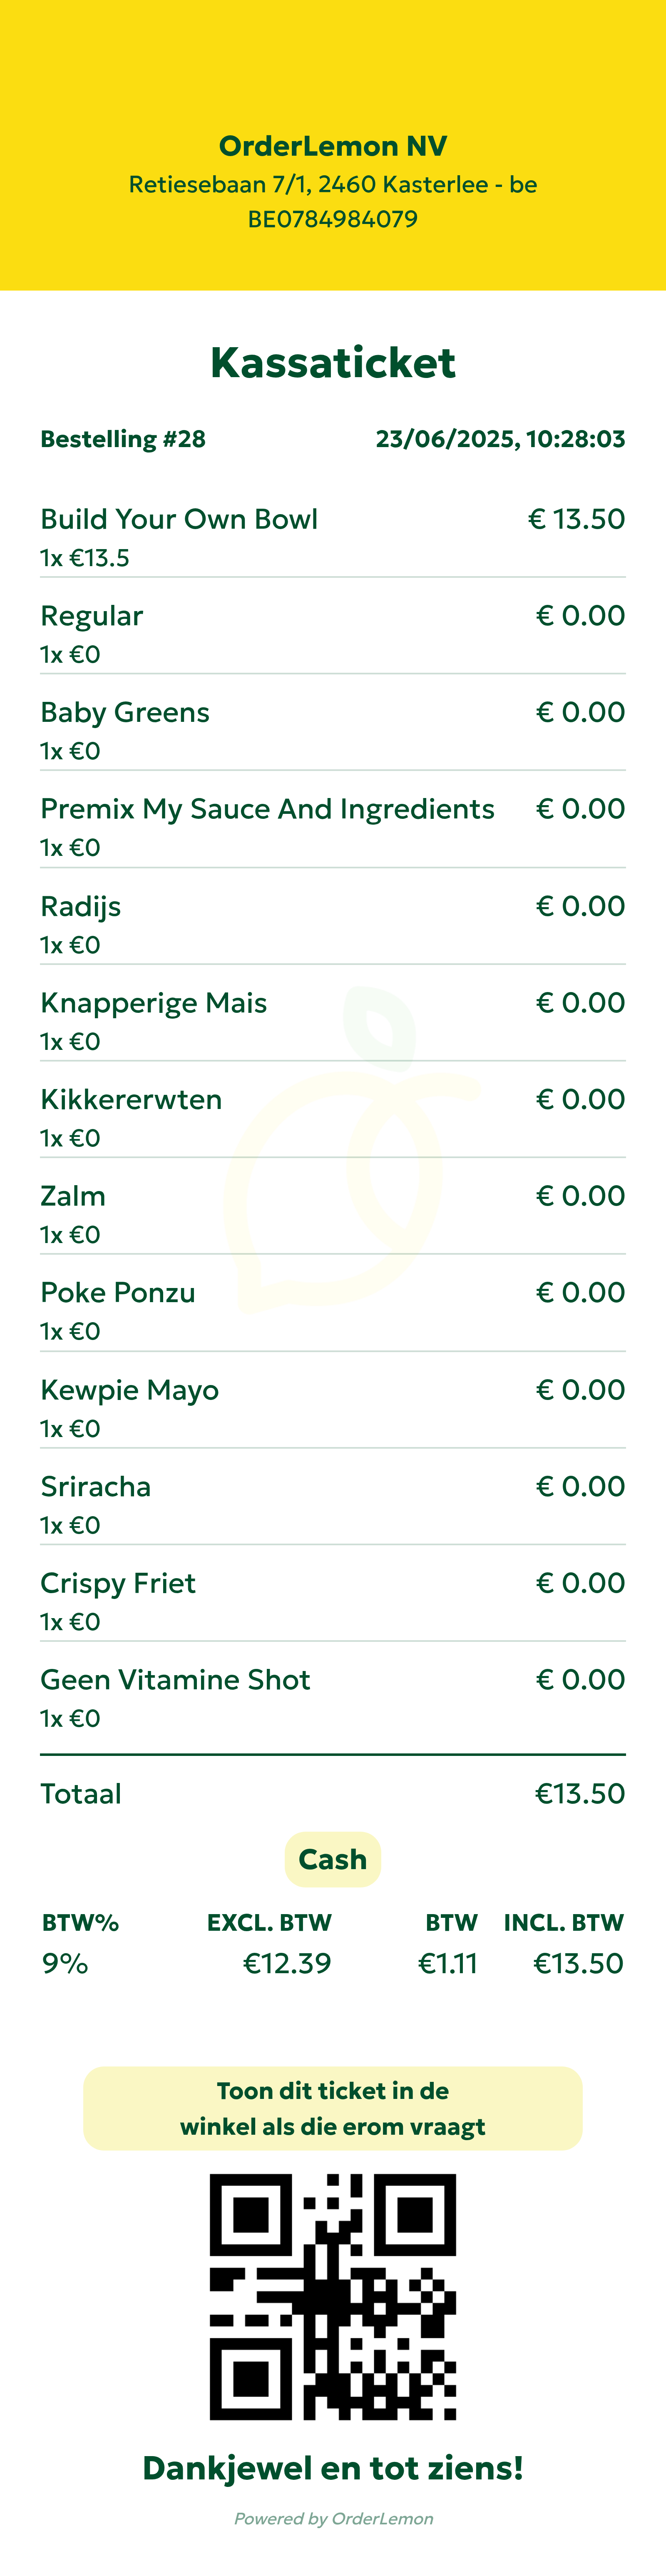Select the Geen Vitamine Shot line
666x2576 pixels.
175,1679
